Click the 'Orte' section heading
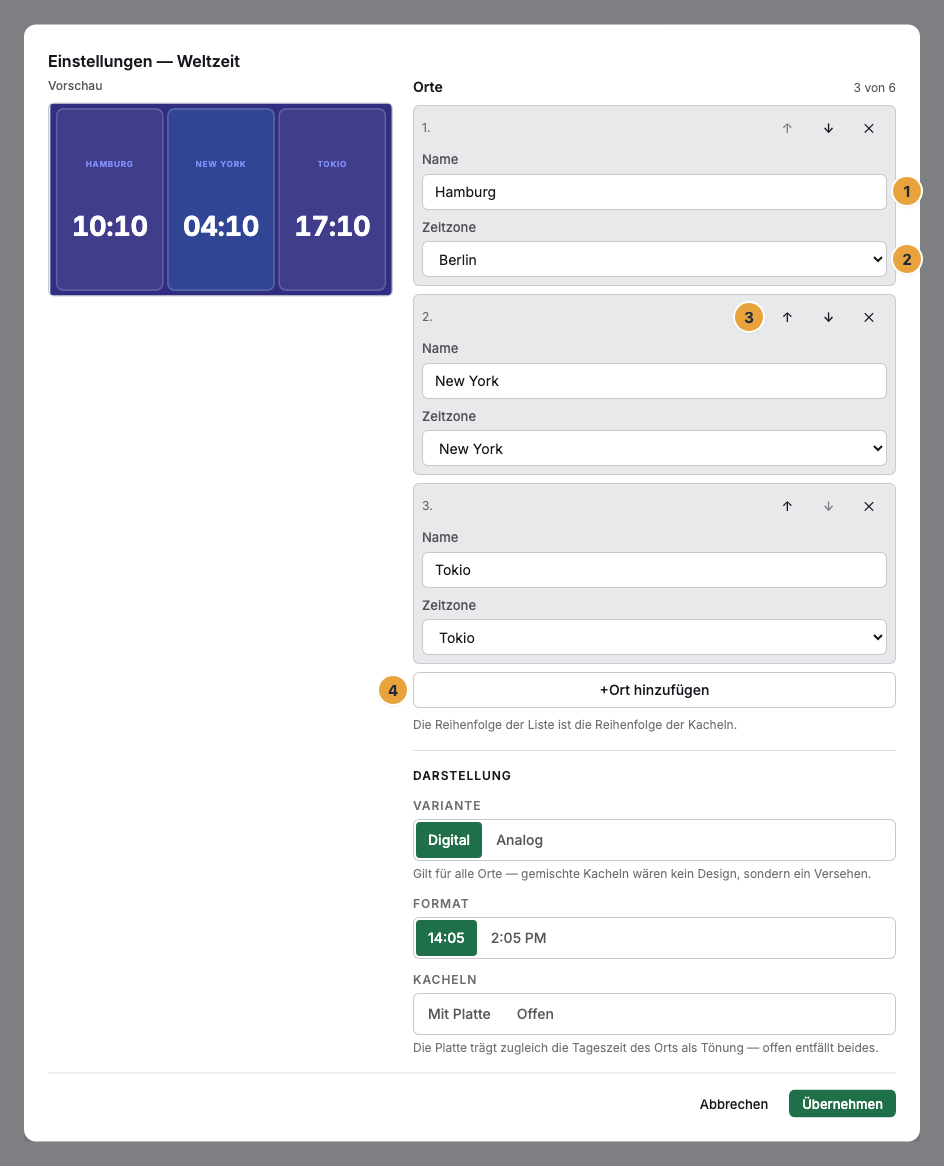944x1166 pixels. (428, 87)
